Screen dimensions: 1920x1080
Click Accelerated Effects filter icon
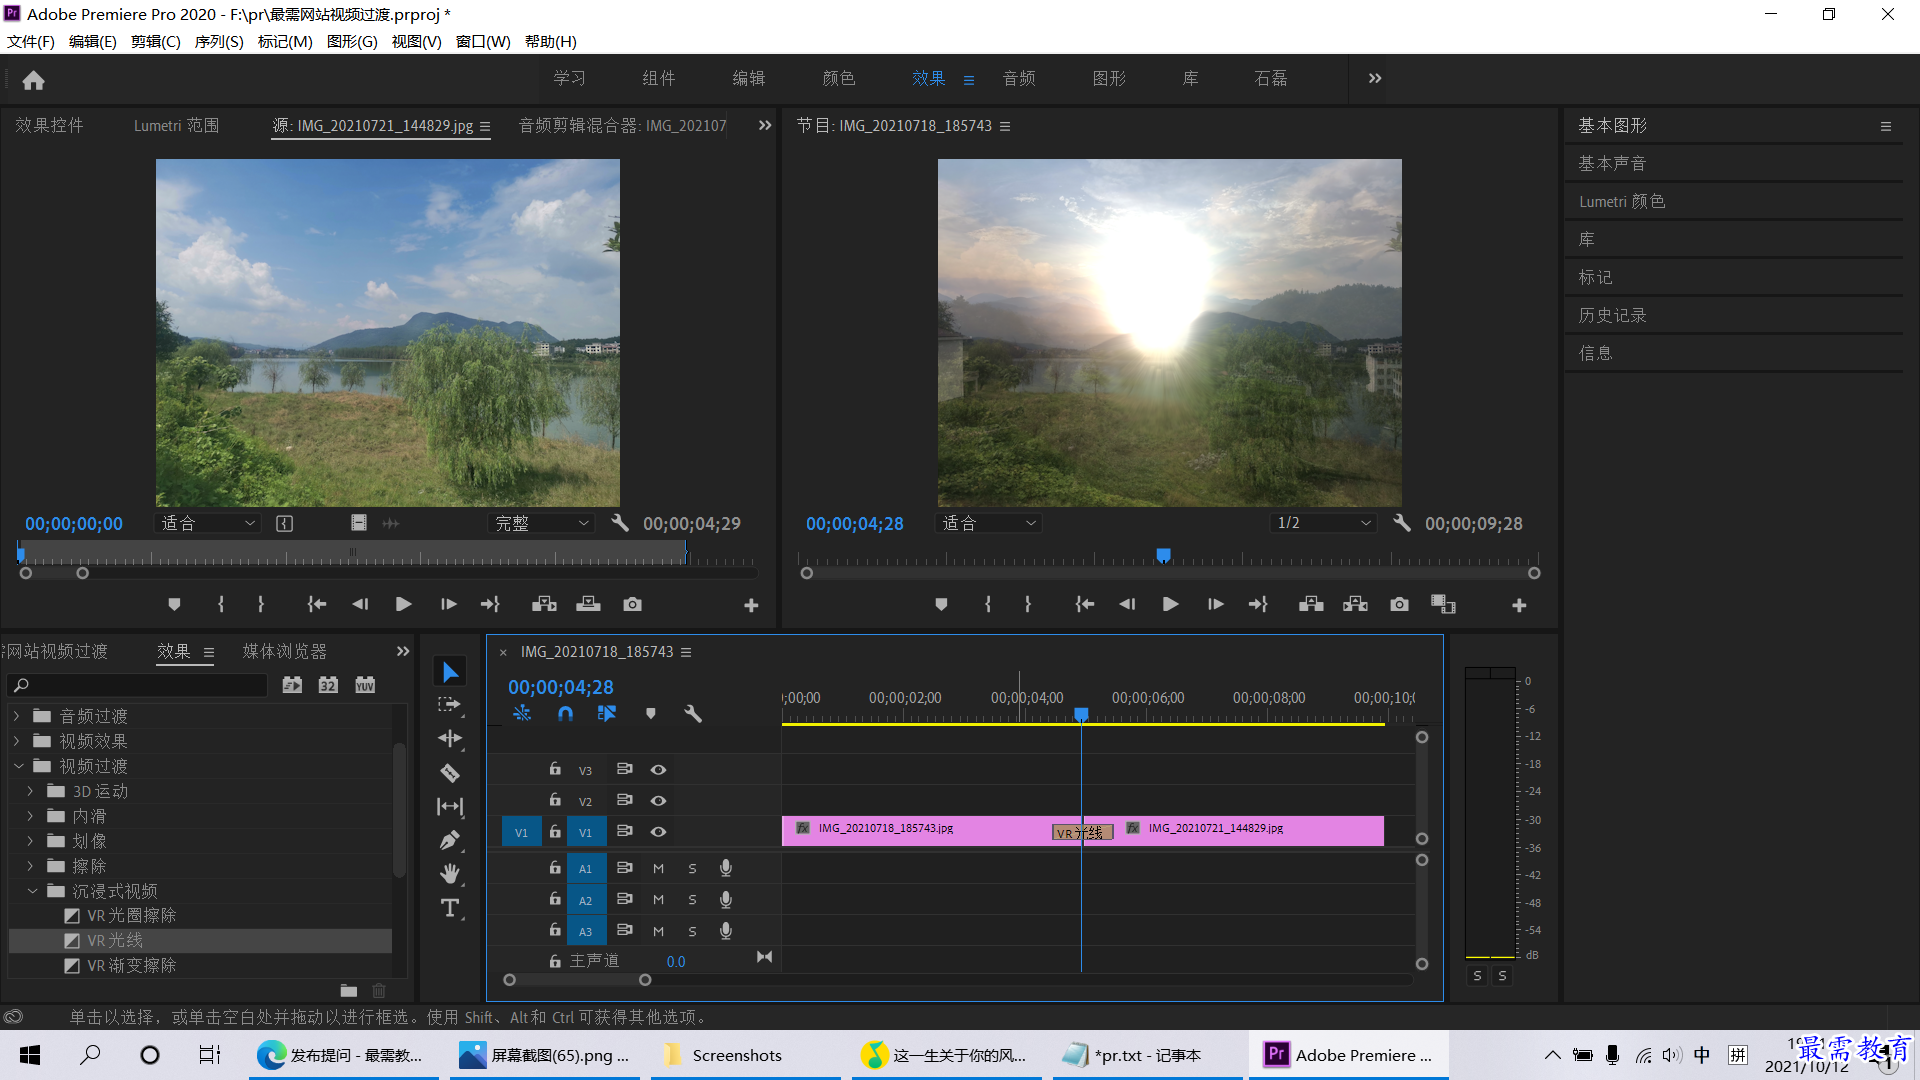[292, 685]
